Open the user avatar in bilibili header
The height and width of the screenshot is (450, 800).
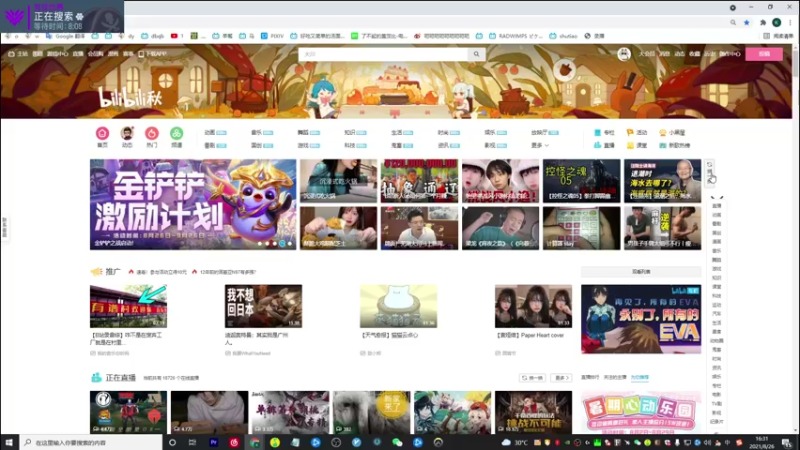click(623, 54)
